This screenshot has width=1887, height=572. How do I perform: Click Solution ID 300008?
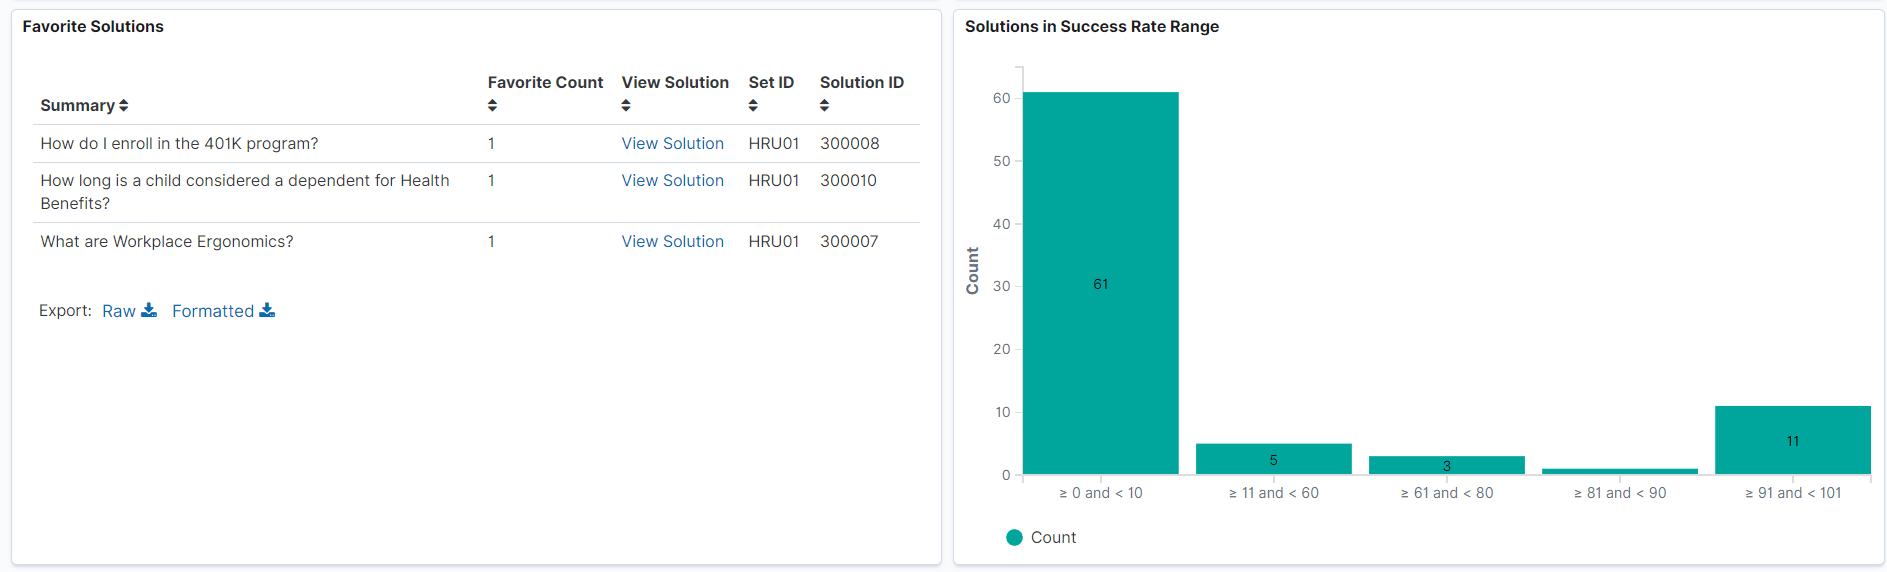850,144
